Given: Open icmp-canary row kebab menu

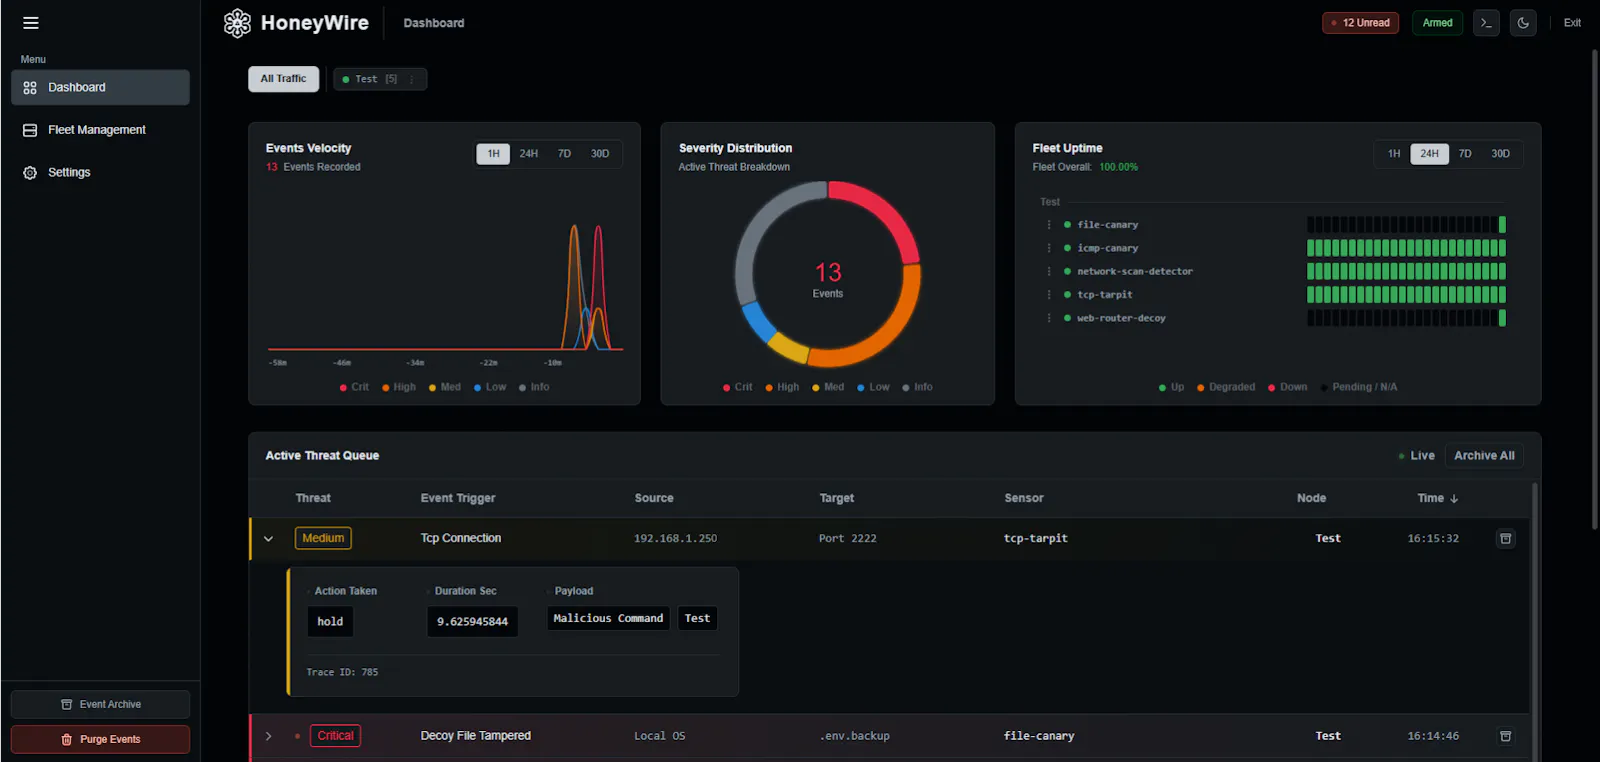Looking at the screenshot, I should tap(1049, 248).
